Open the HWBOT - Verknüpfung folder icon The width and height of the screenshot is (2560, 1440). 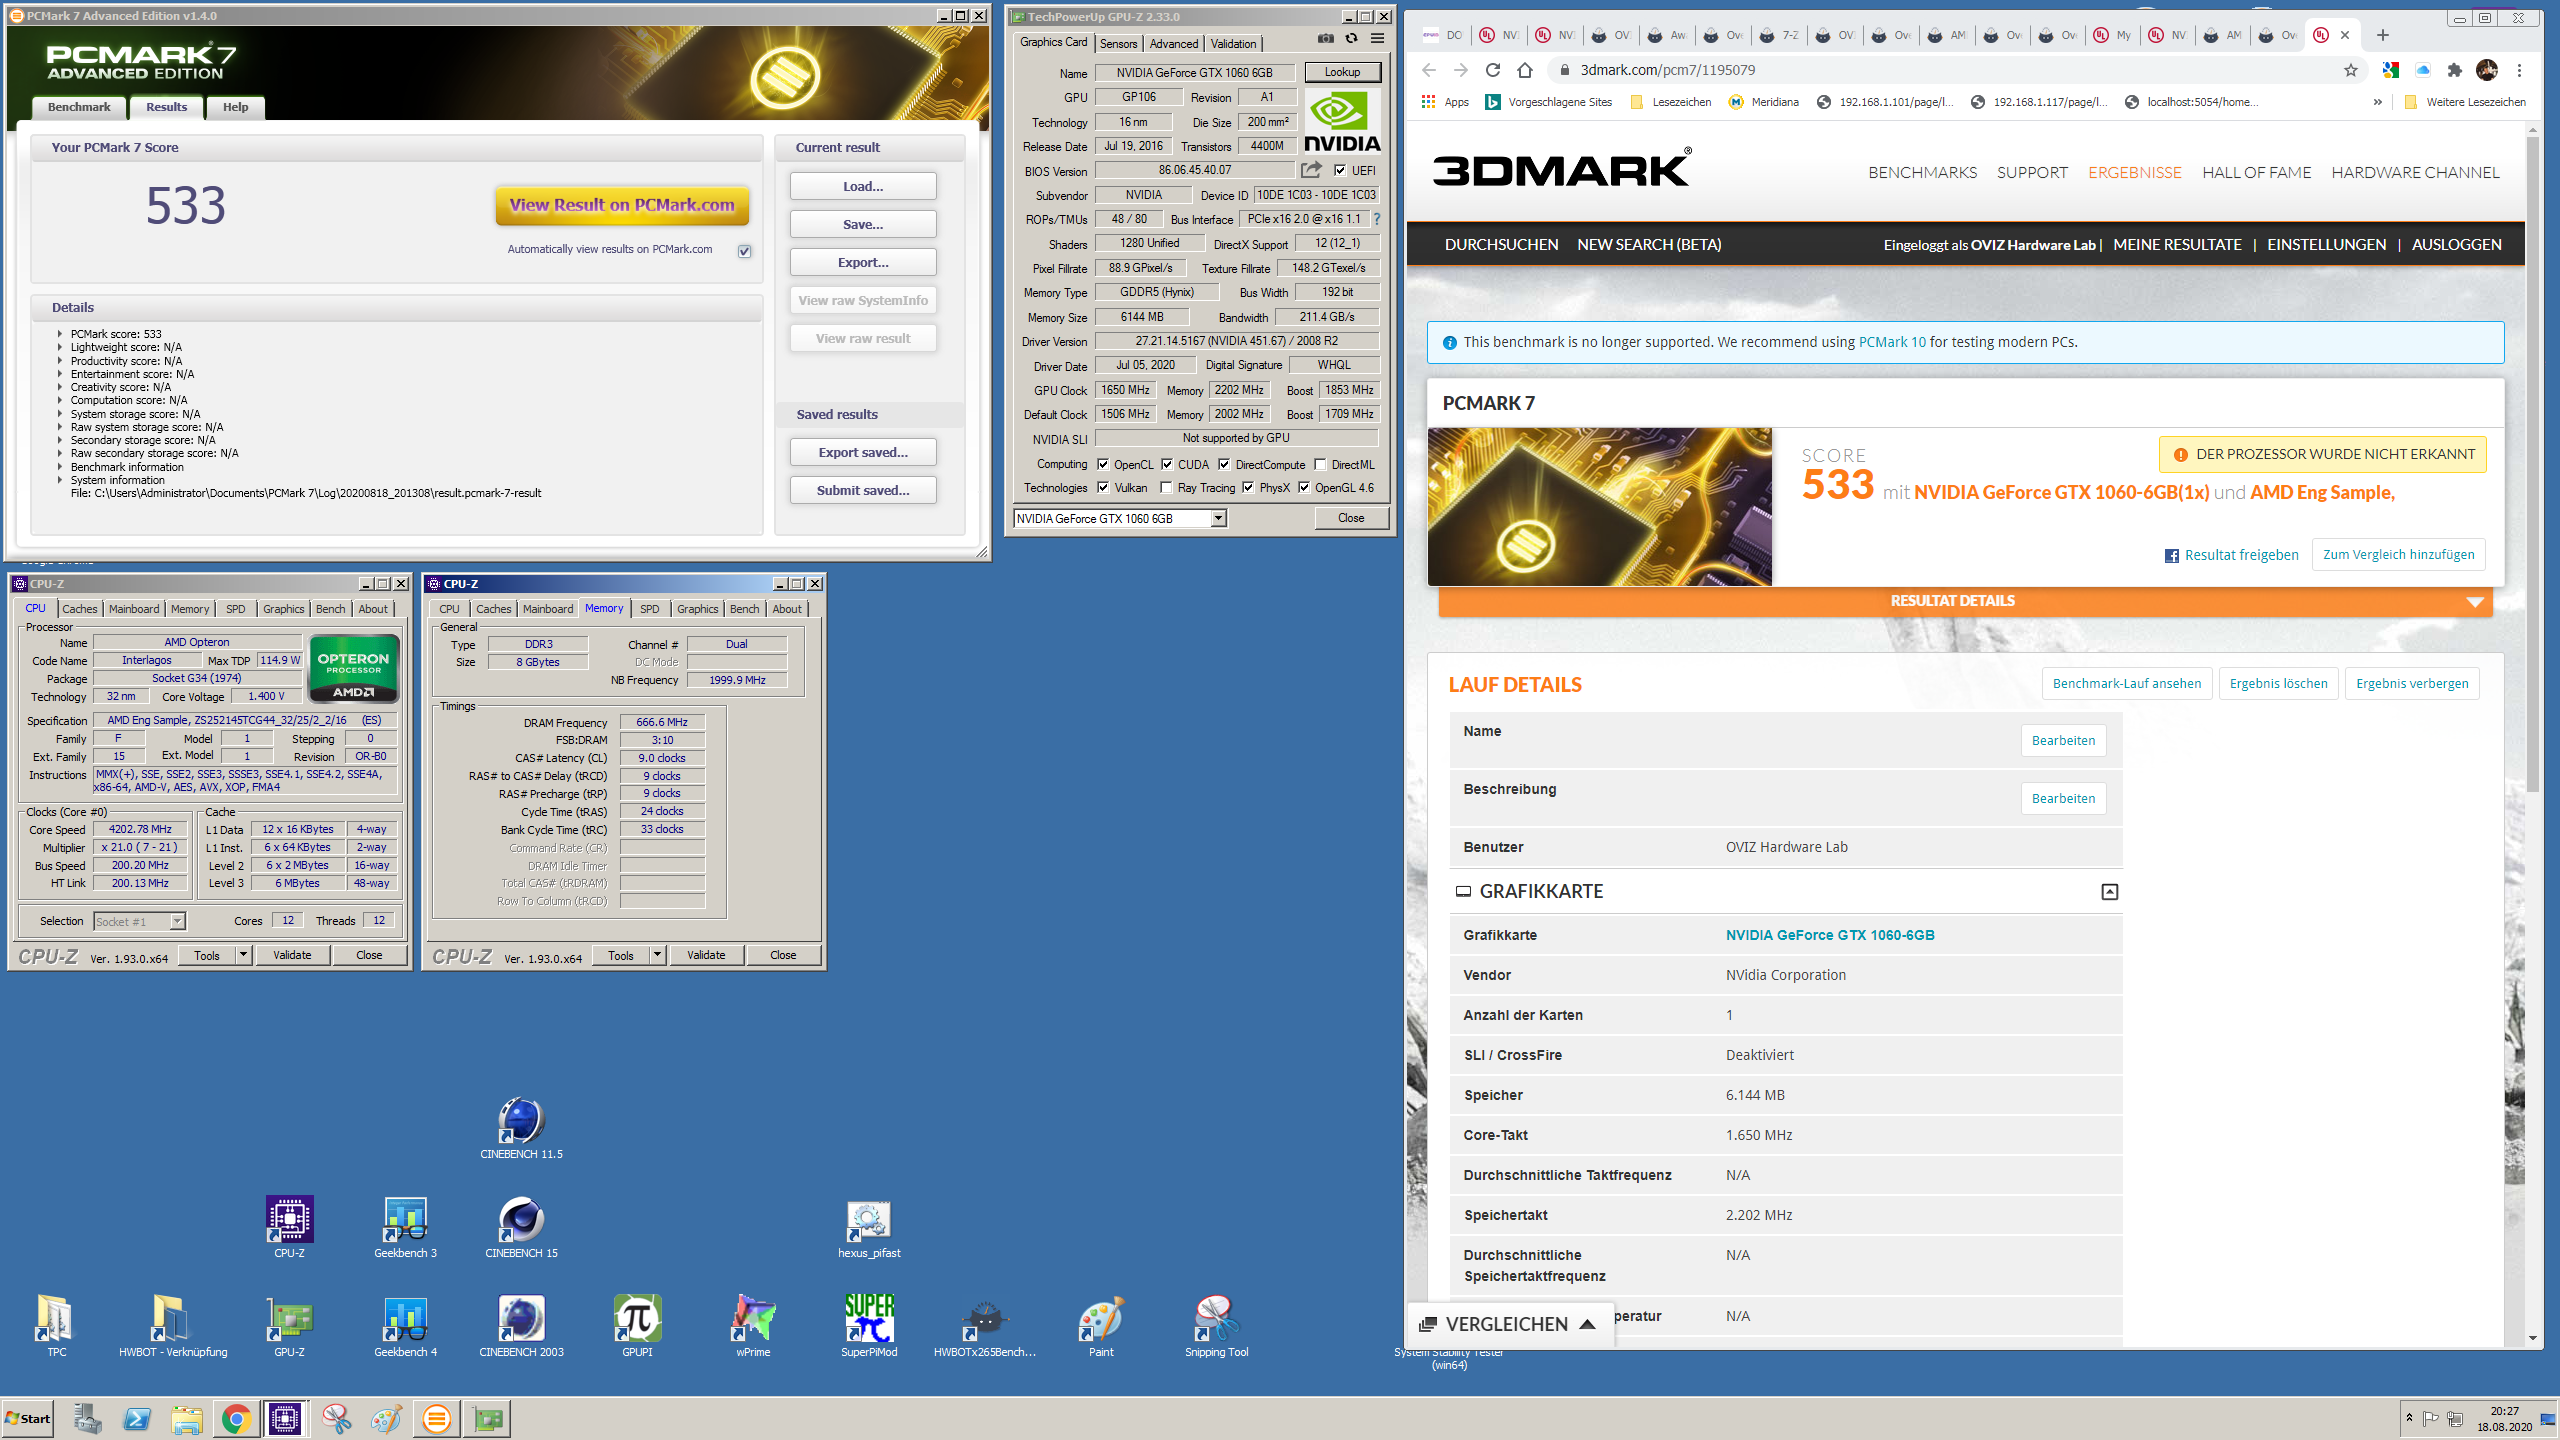pos(172,1326)
